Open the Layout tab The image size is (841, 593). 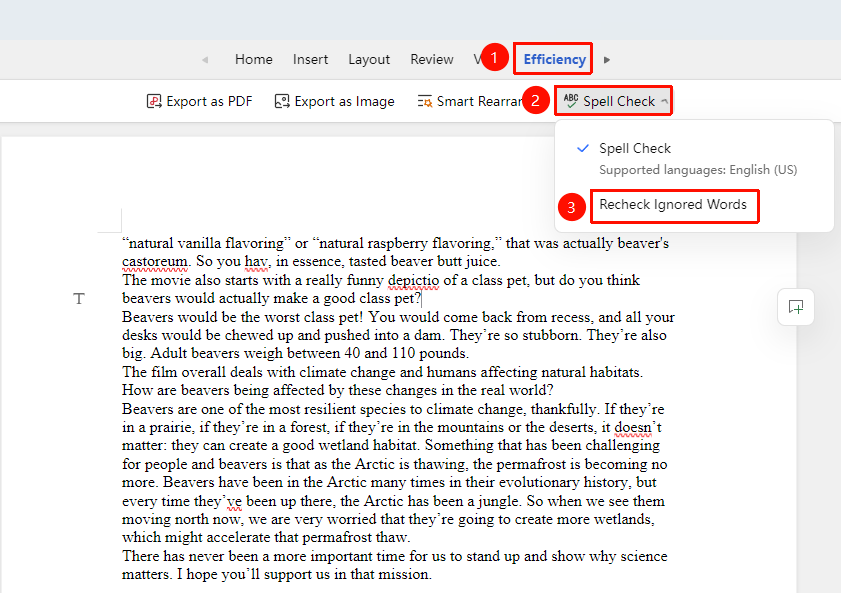368,60
